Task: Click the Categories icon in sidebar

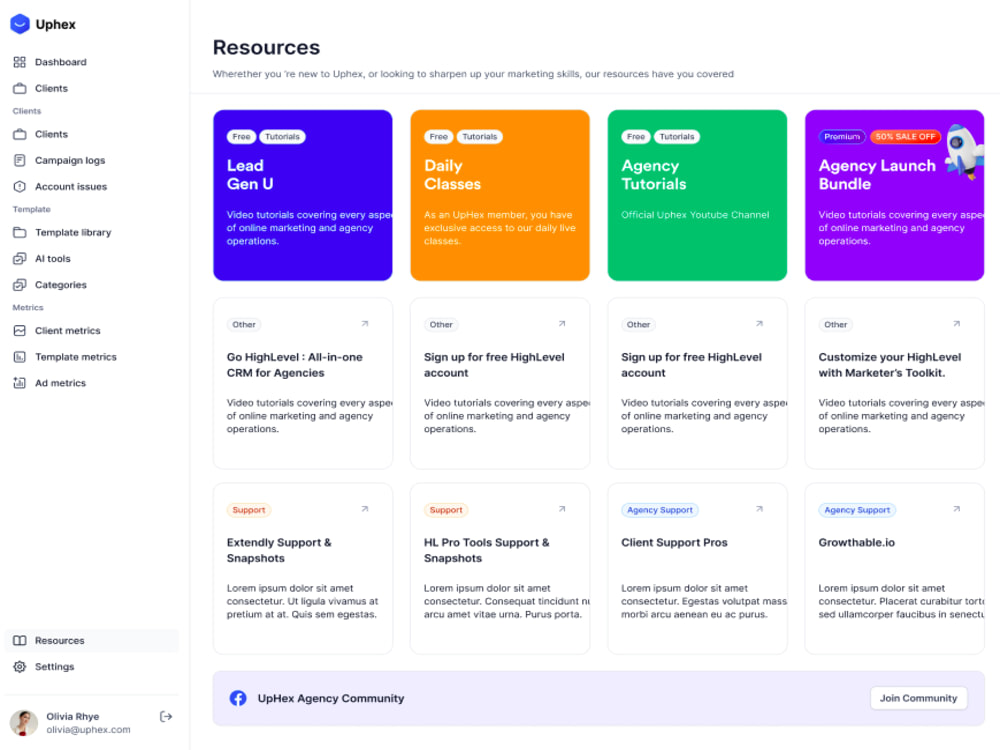Action: pyautogui.click(x=20, y=284)
